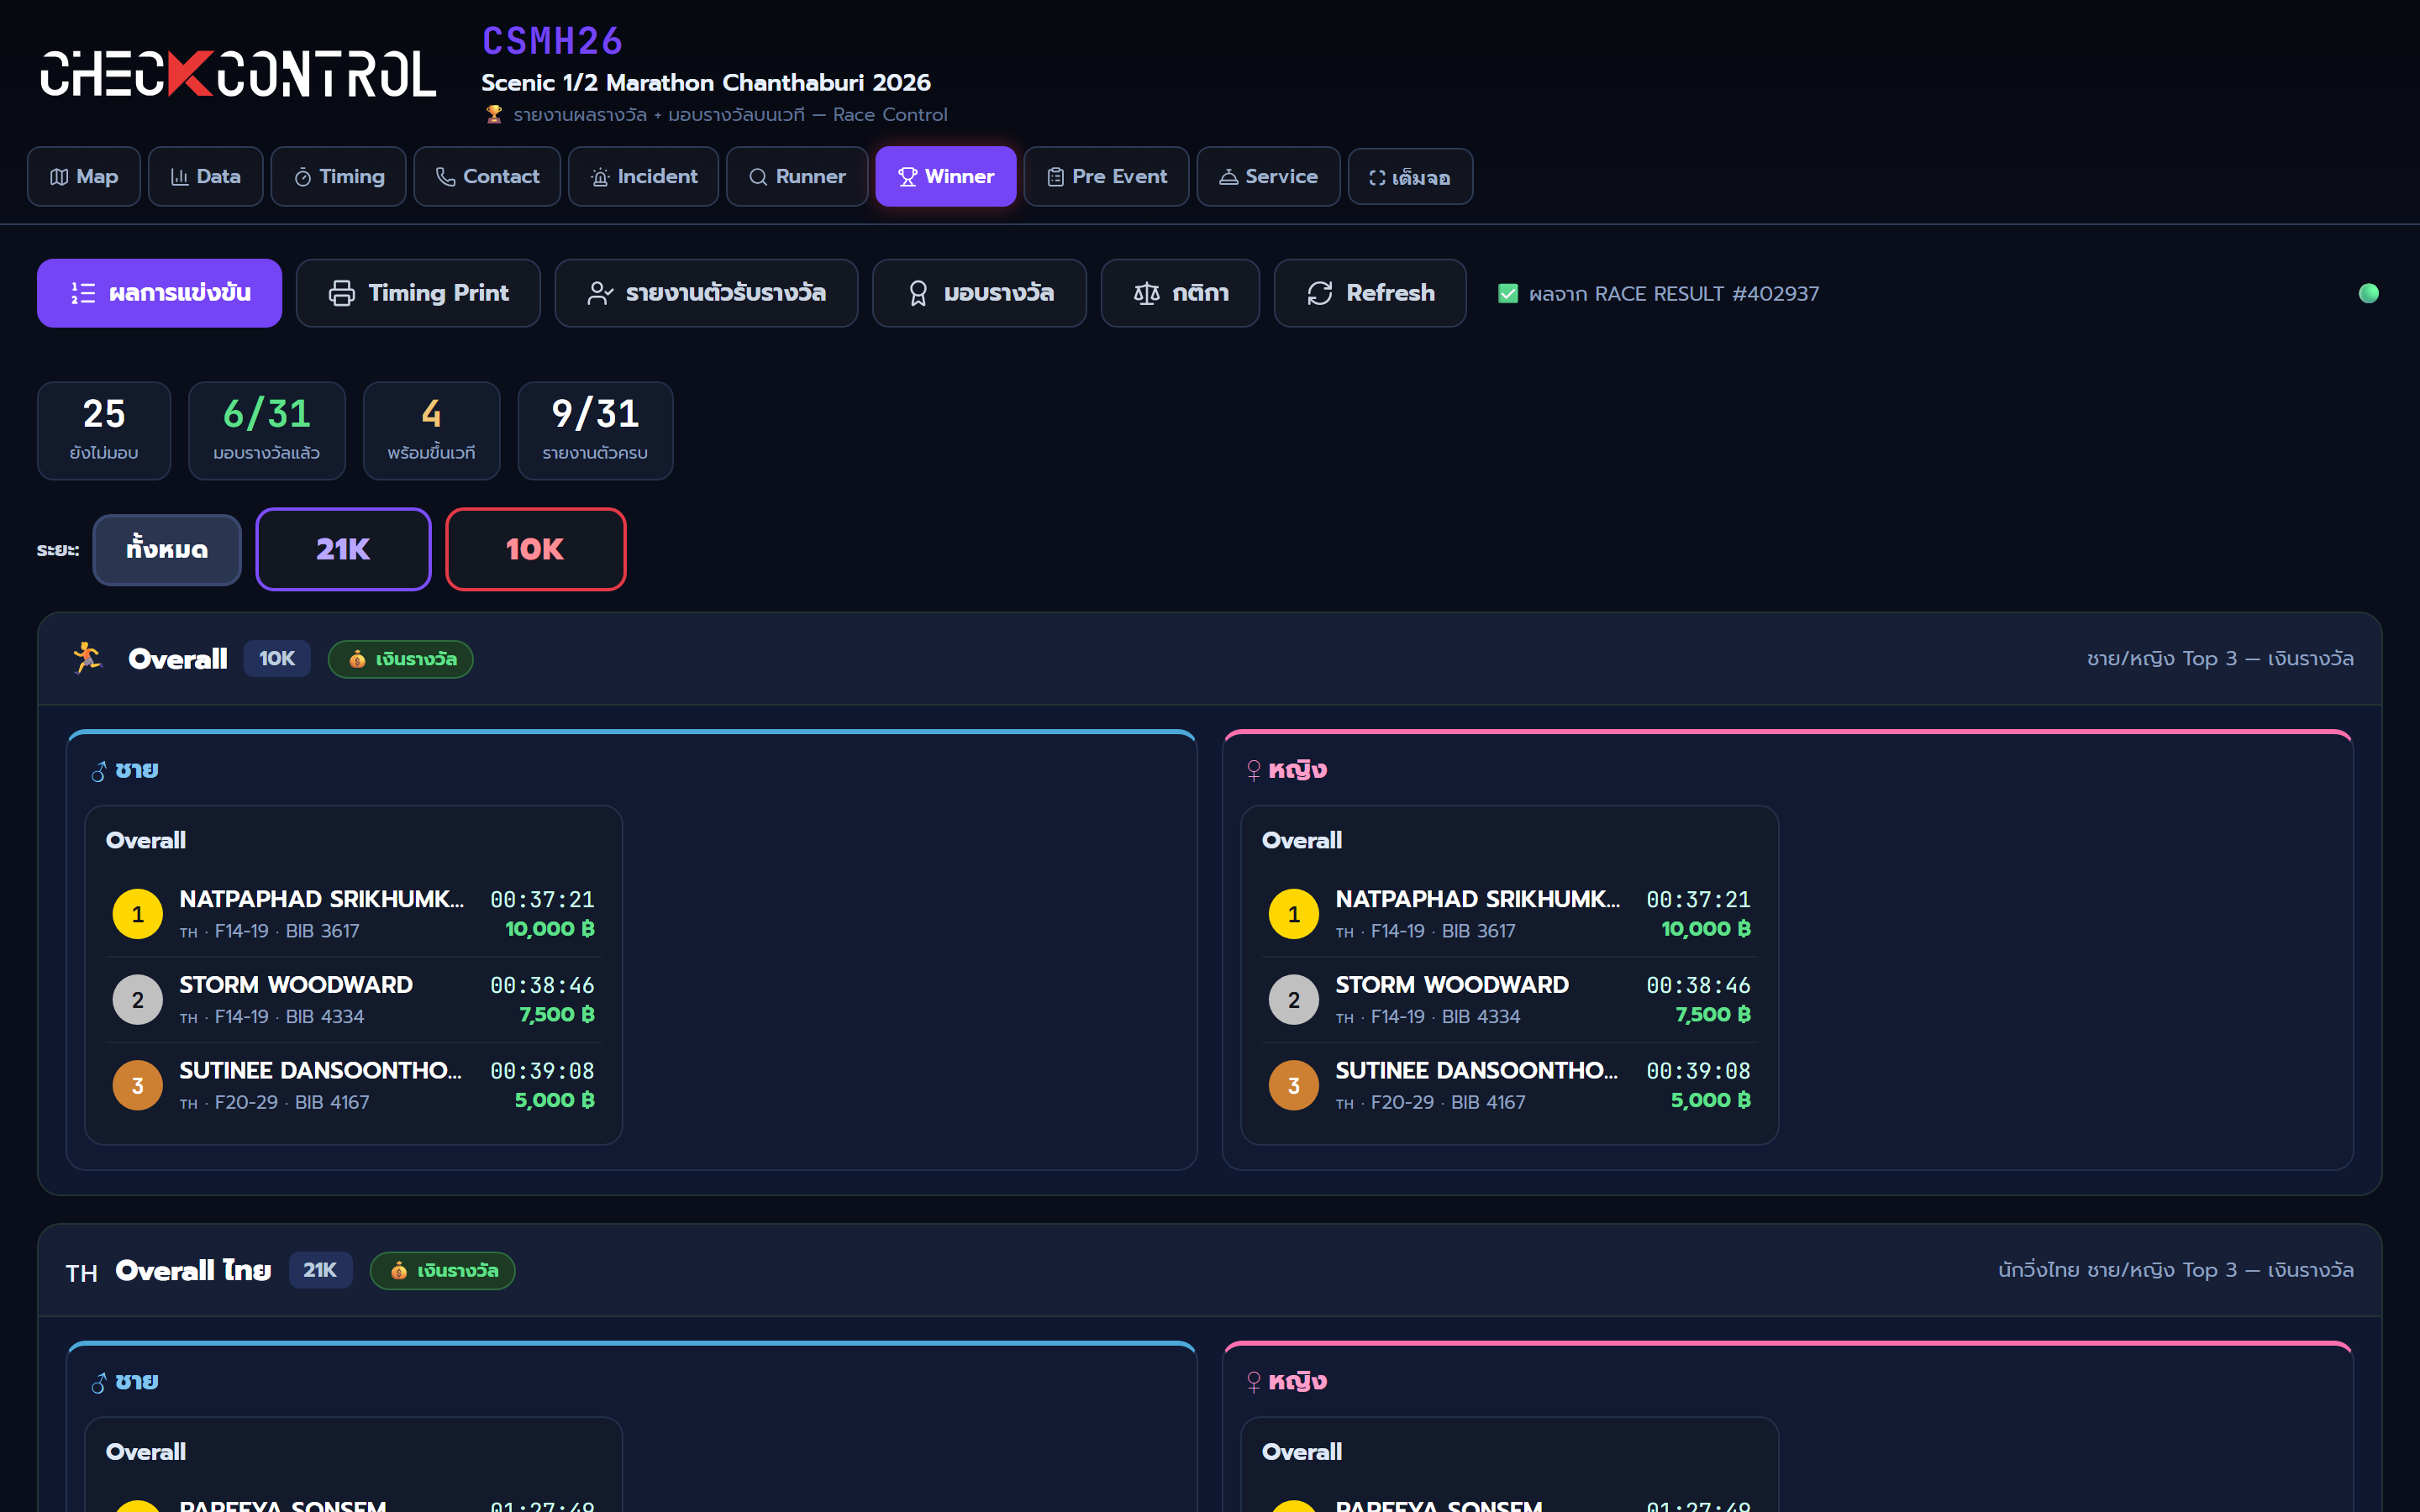Switch to the Timing tab
This screenshot has width=2420, height=1512.
tap(338, 176)
